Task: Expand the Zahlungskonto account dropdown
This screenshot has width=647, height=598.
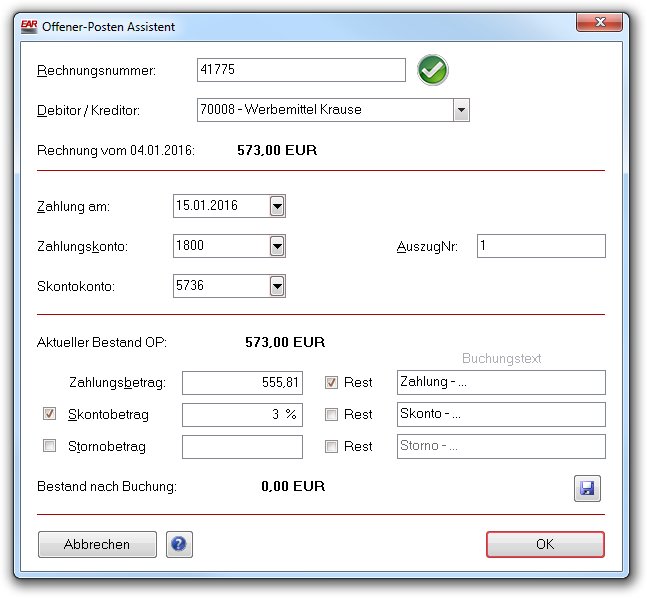Action: (277, 246)
